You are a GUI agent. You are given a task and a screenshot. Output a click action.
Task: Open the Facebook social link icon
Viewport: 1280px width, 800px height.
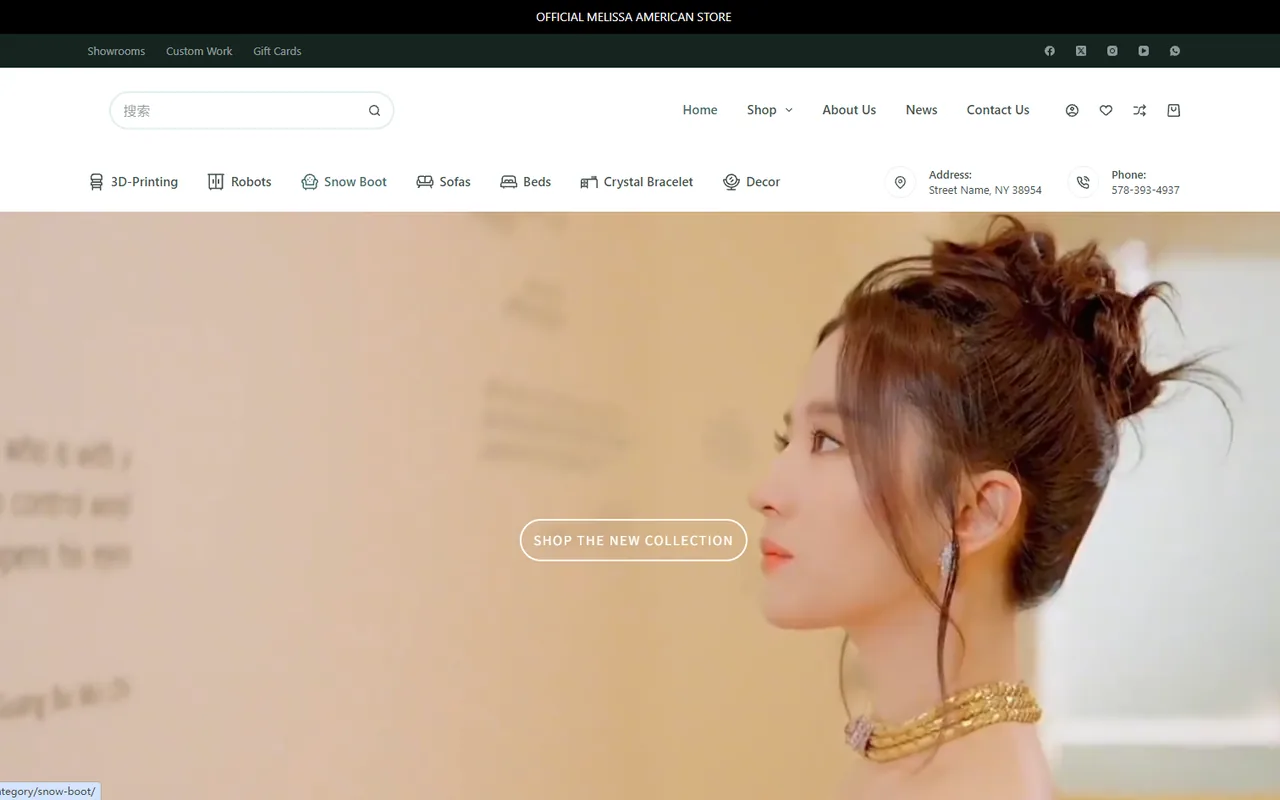click(1050, 51)
